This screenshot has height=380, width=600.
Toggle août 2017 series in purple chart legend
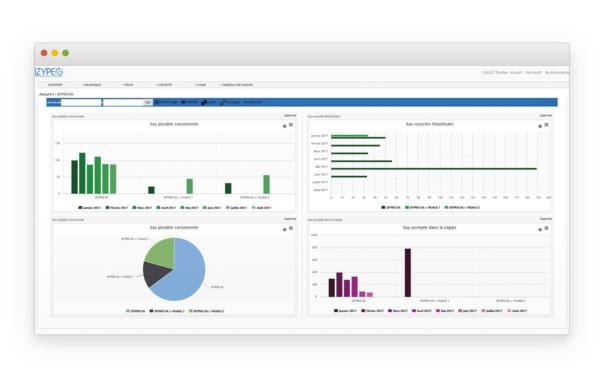point(517,311)
